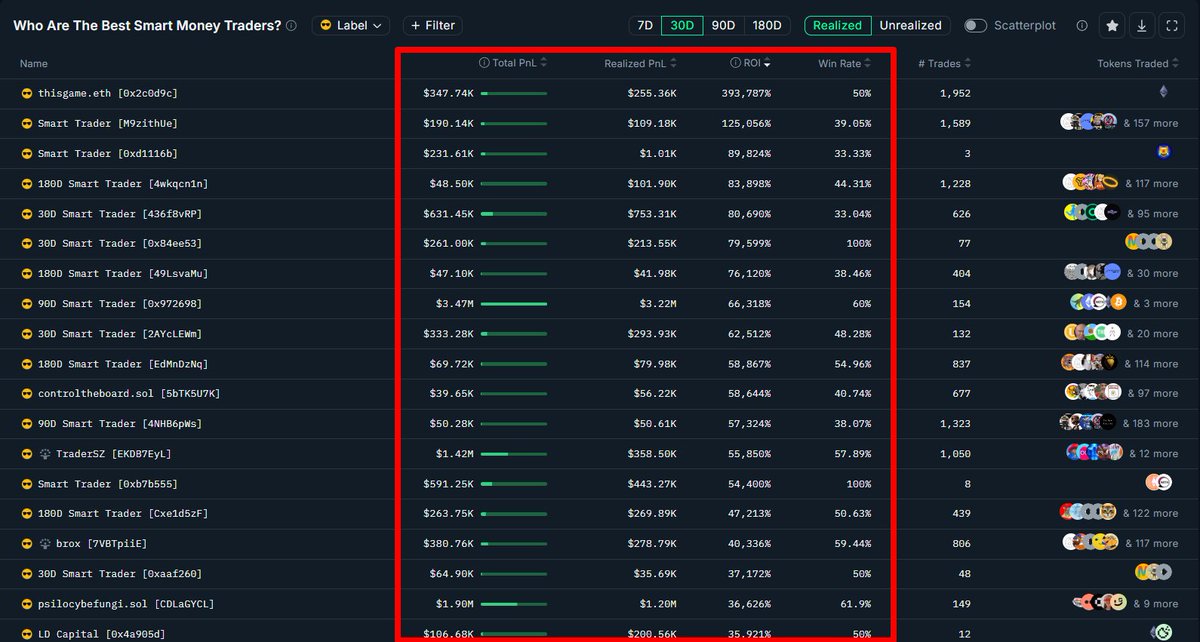Viewport: 1200px width, 642px height.
Task: Sort by the Realized PnL column arrows
Action: pos(673,63)
